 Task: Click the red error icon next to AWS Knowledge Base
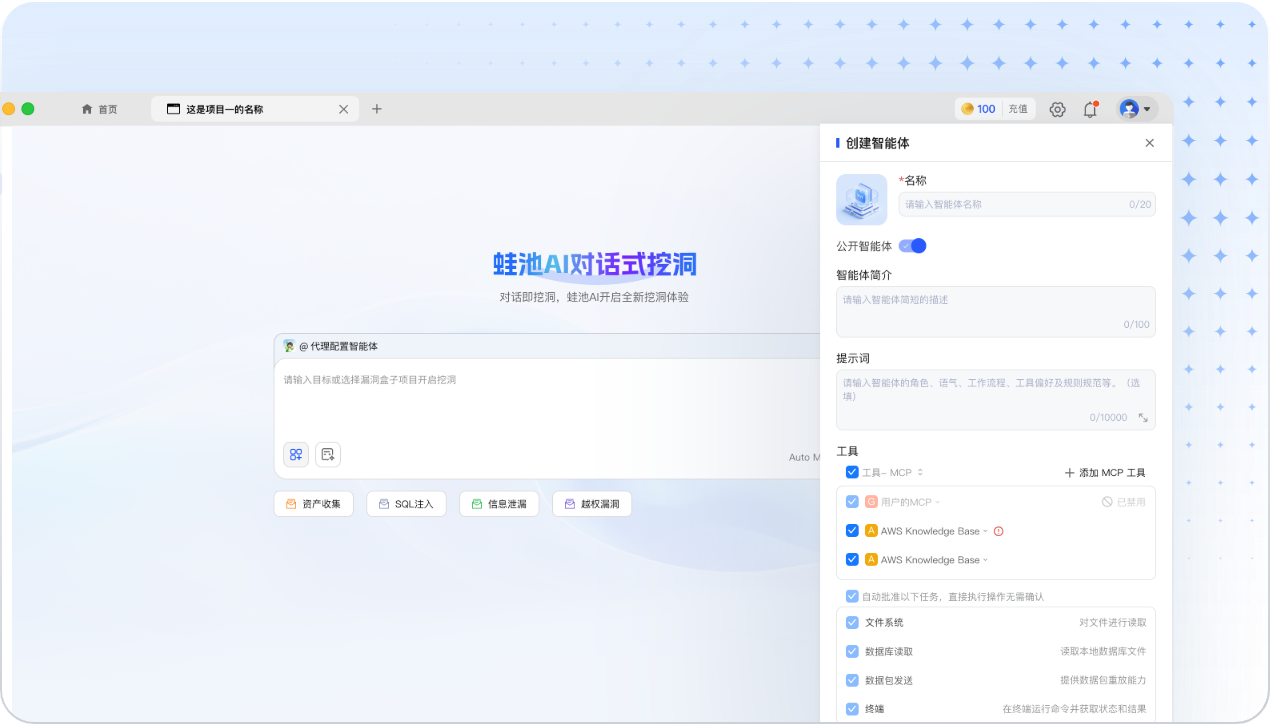pyautogui.click(x=999, y=530)
